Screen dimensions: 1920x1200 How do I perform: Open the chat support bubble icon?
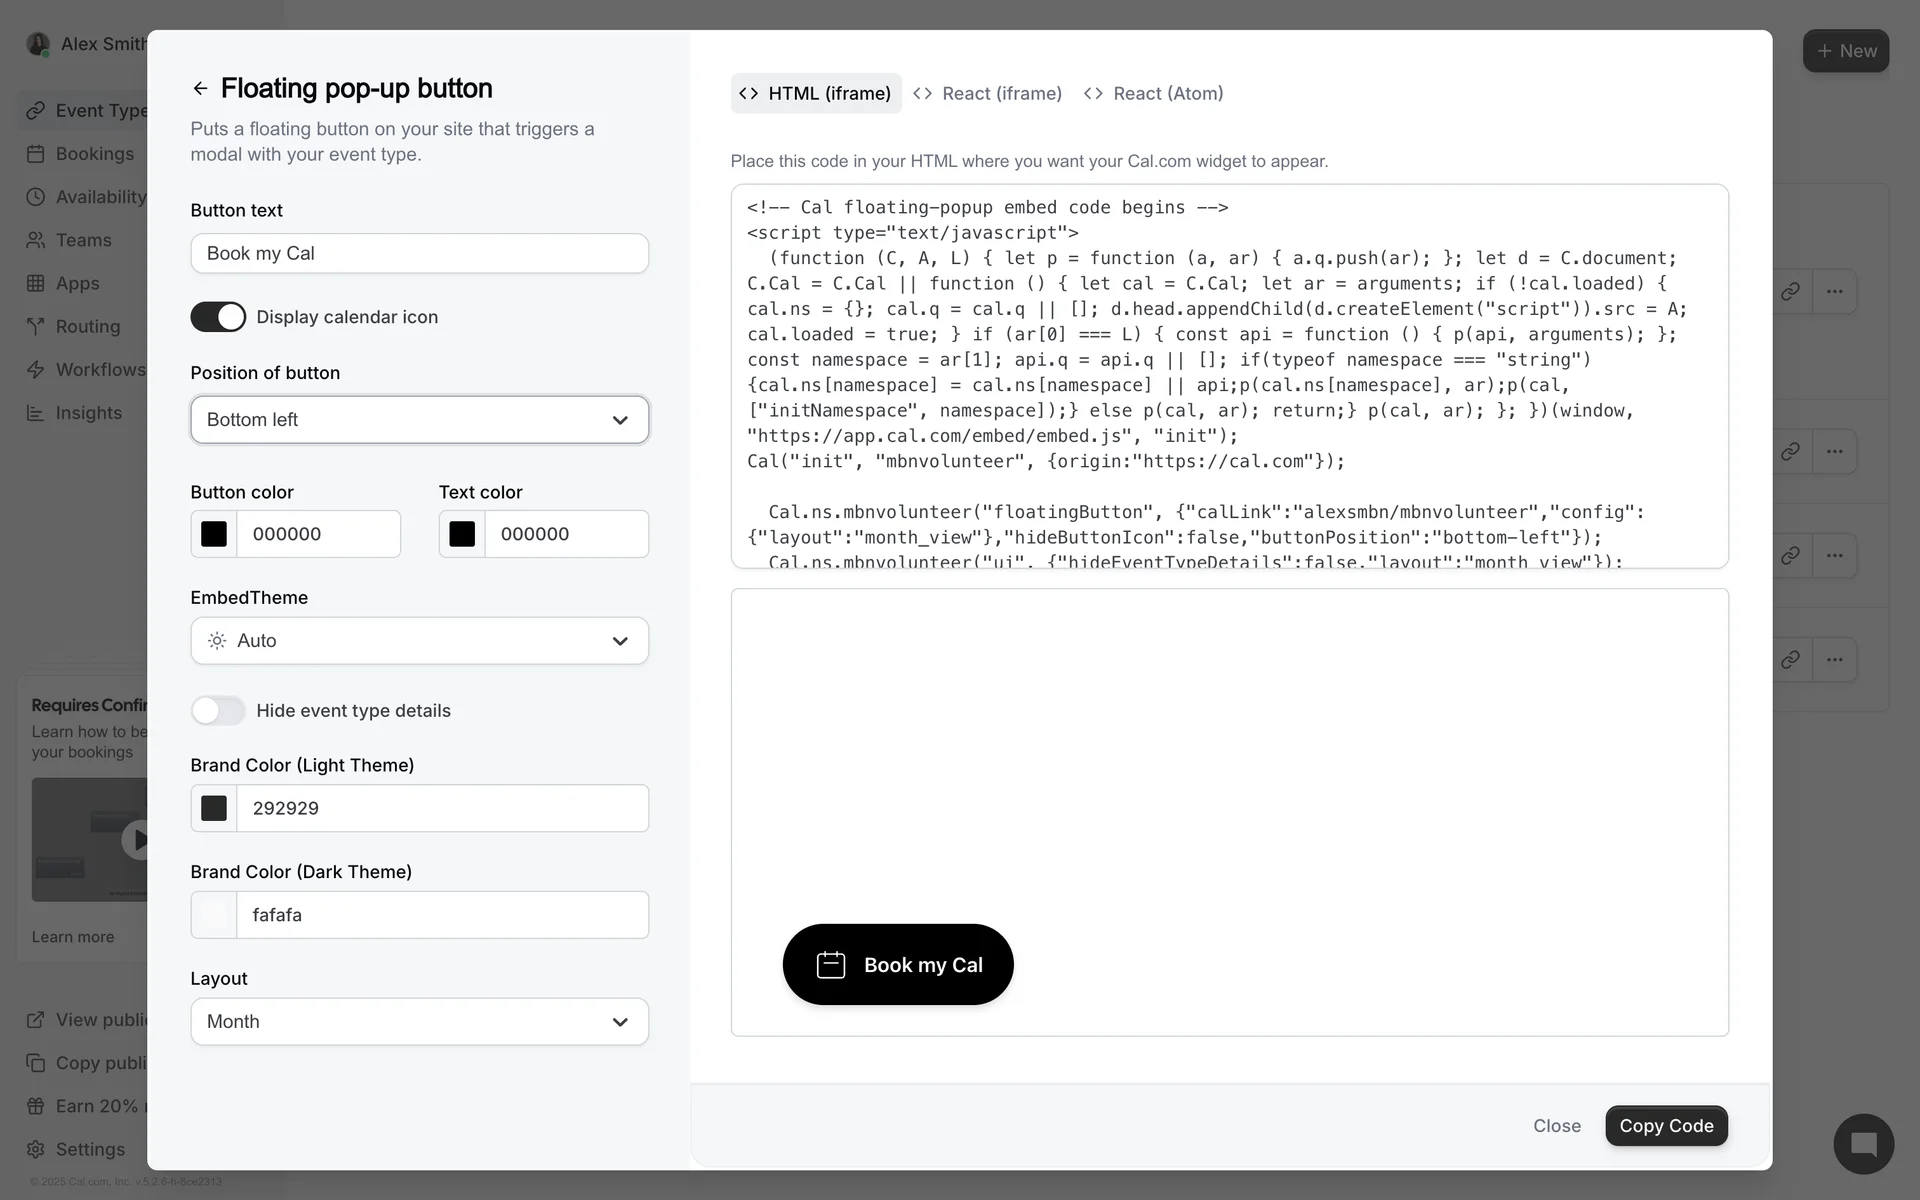click(x=1863, y=1144)
